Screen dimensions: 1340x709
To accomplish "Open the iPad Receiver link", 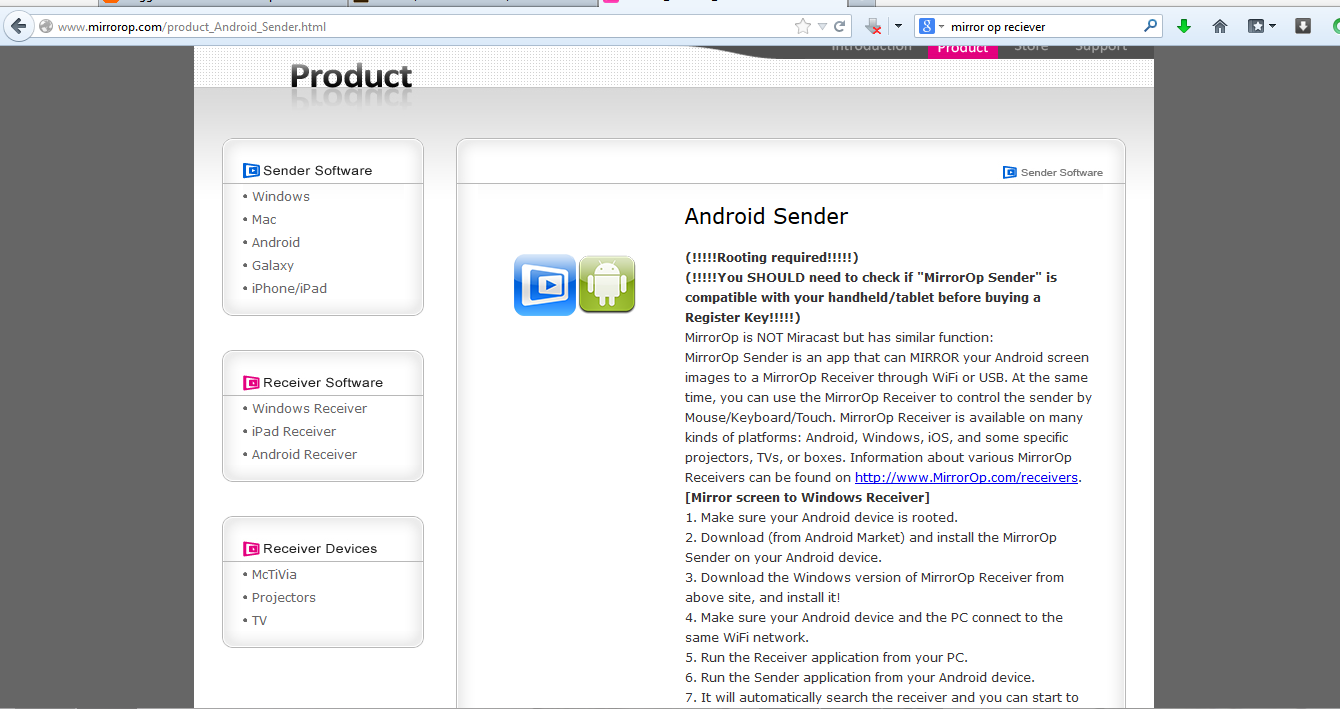I will point(294,432).
